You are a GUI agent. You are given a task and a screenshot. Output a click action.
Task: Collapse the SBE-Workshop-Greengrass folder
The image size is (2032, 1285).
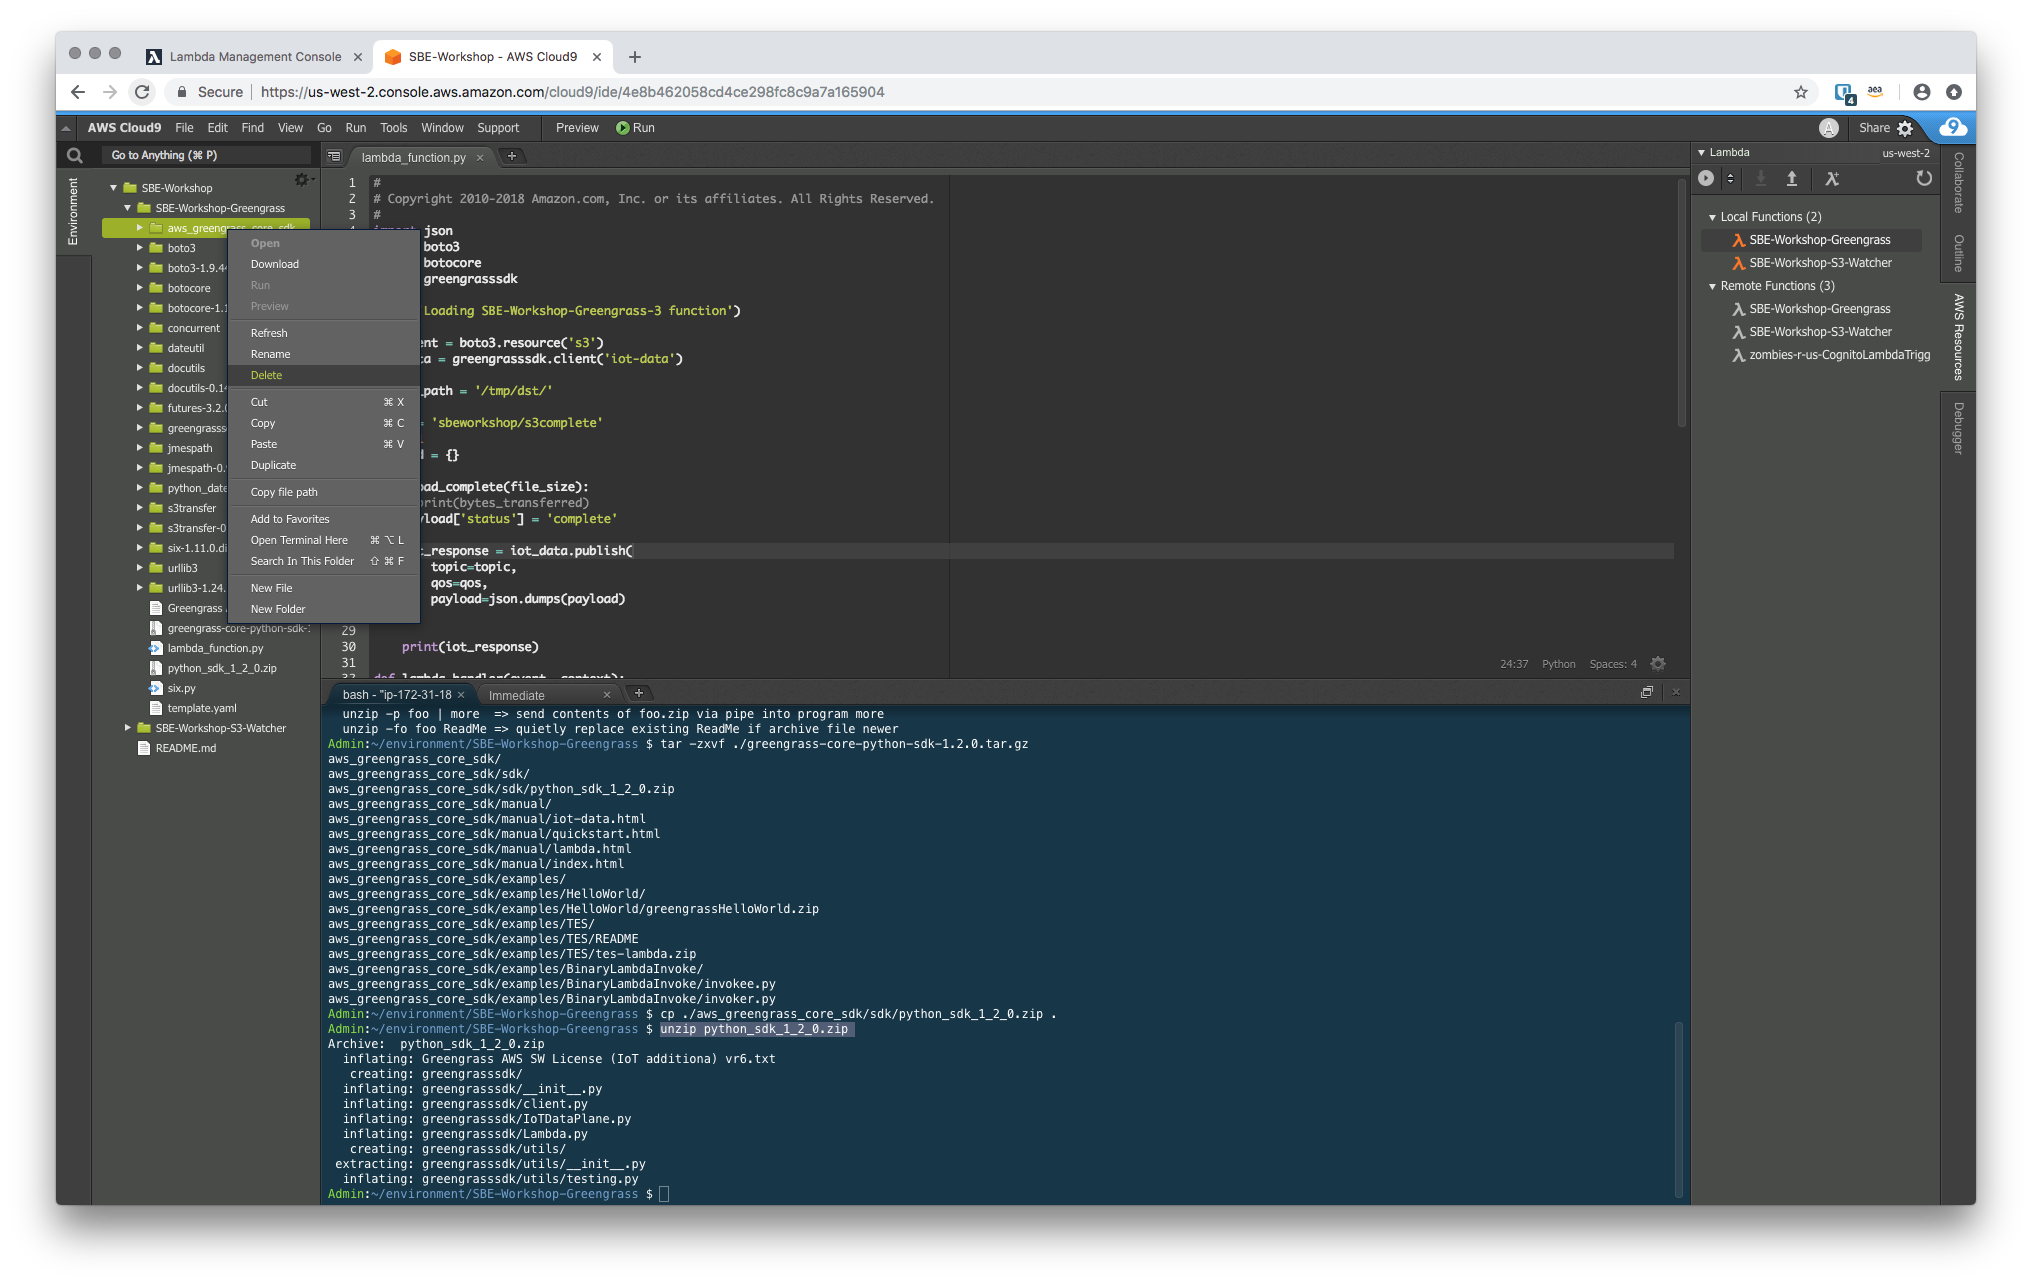tap(128, 208)
